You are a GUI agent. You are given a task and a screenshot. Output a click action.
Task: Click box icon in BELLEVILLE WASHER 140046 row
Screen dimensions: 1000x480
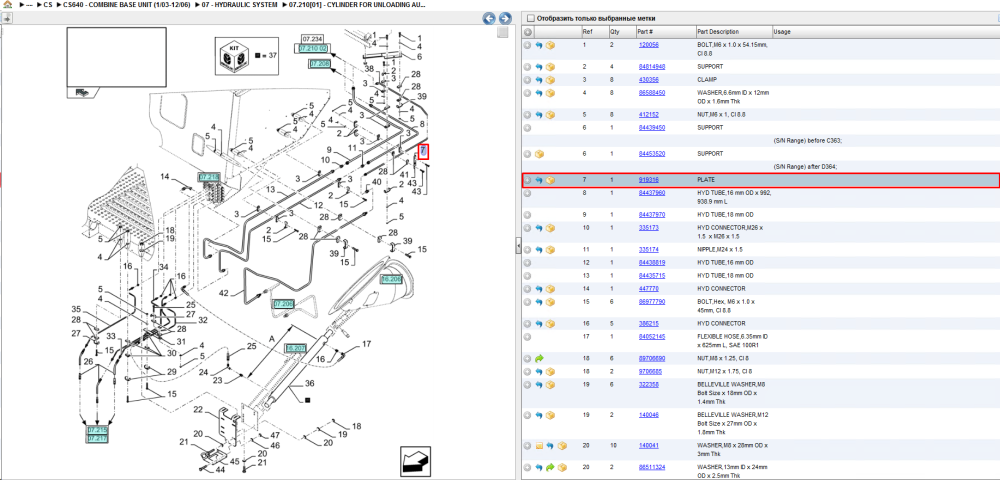(550, 414)
